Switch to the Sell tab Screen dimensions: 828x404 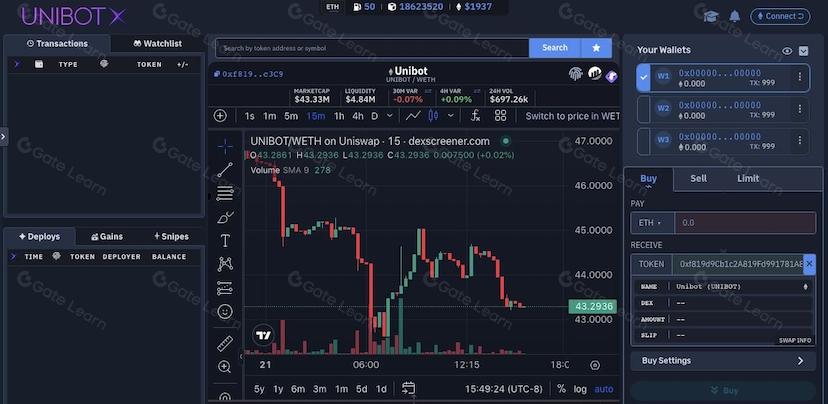(698, 178)
